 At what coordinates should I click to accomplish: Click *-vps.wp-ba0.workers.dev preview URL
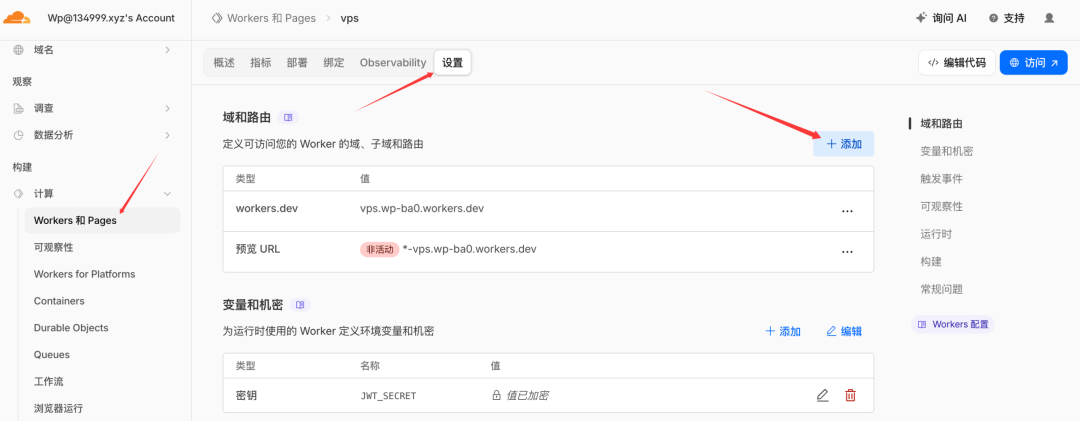(469, 249)
